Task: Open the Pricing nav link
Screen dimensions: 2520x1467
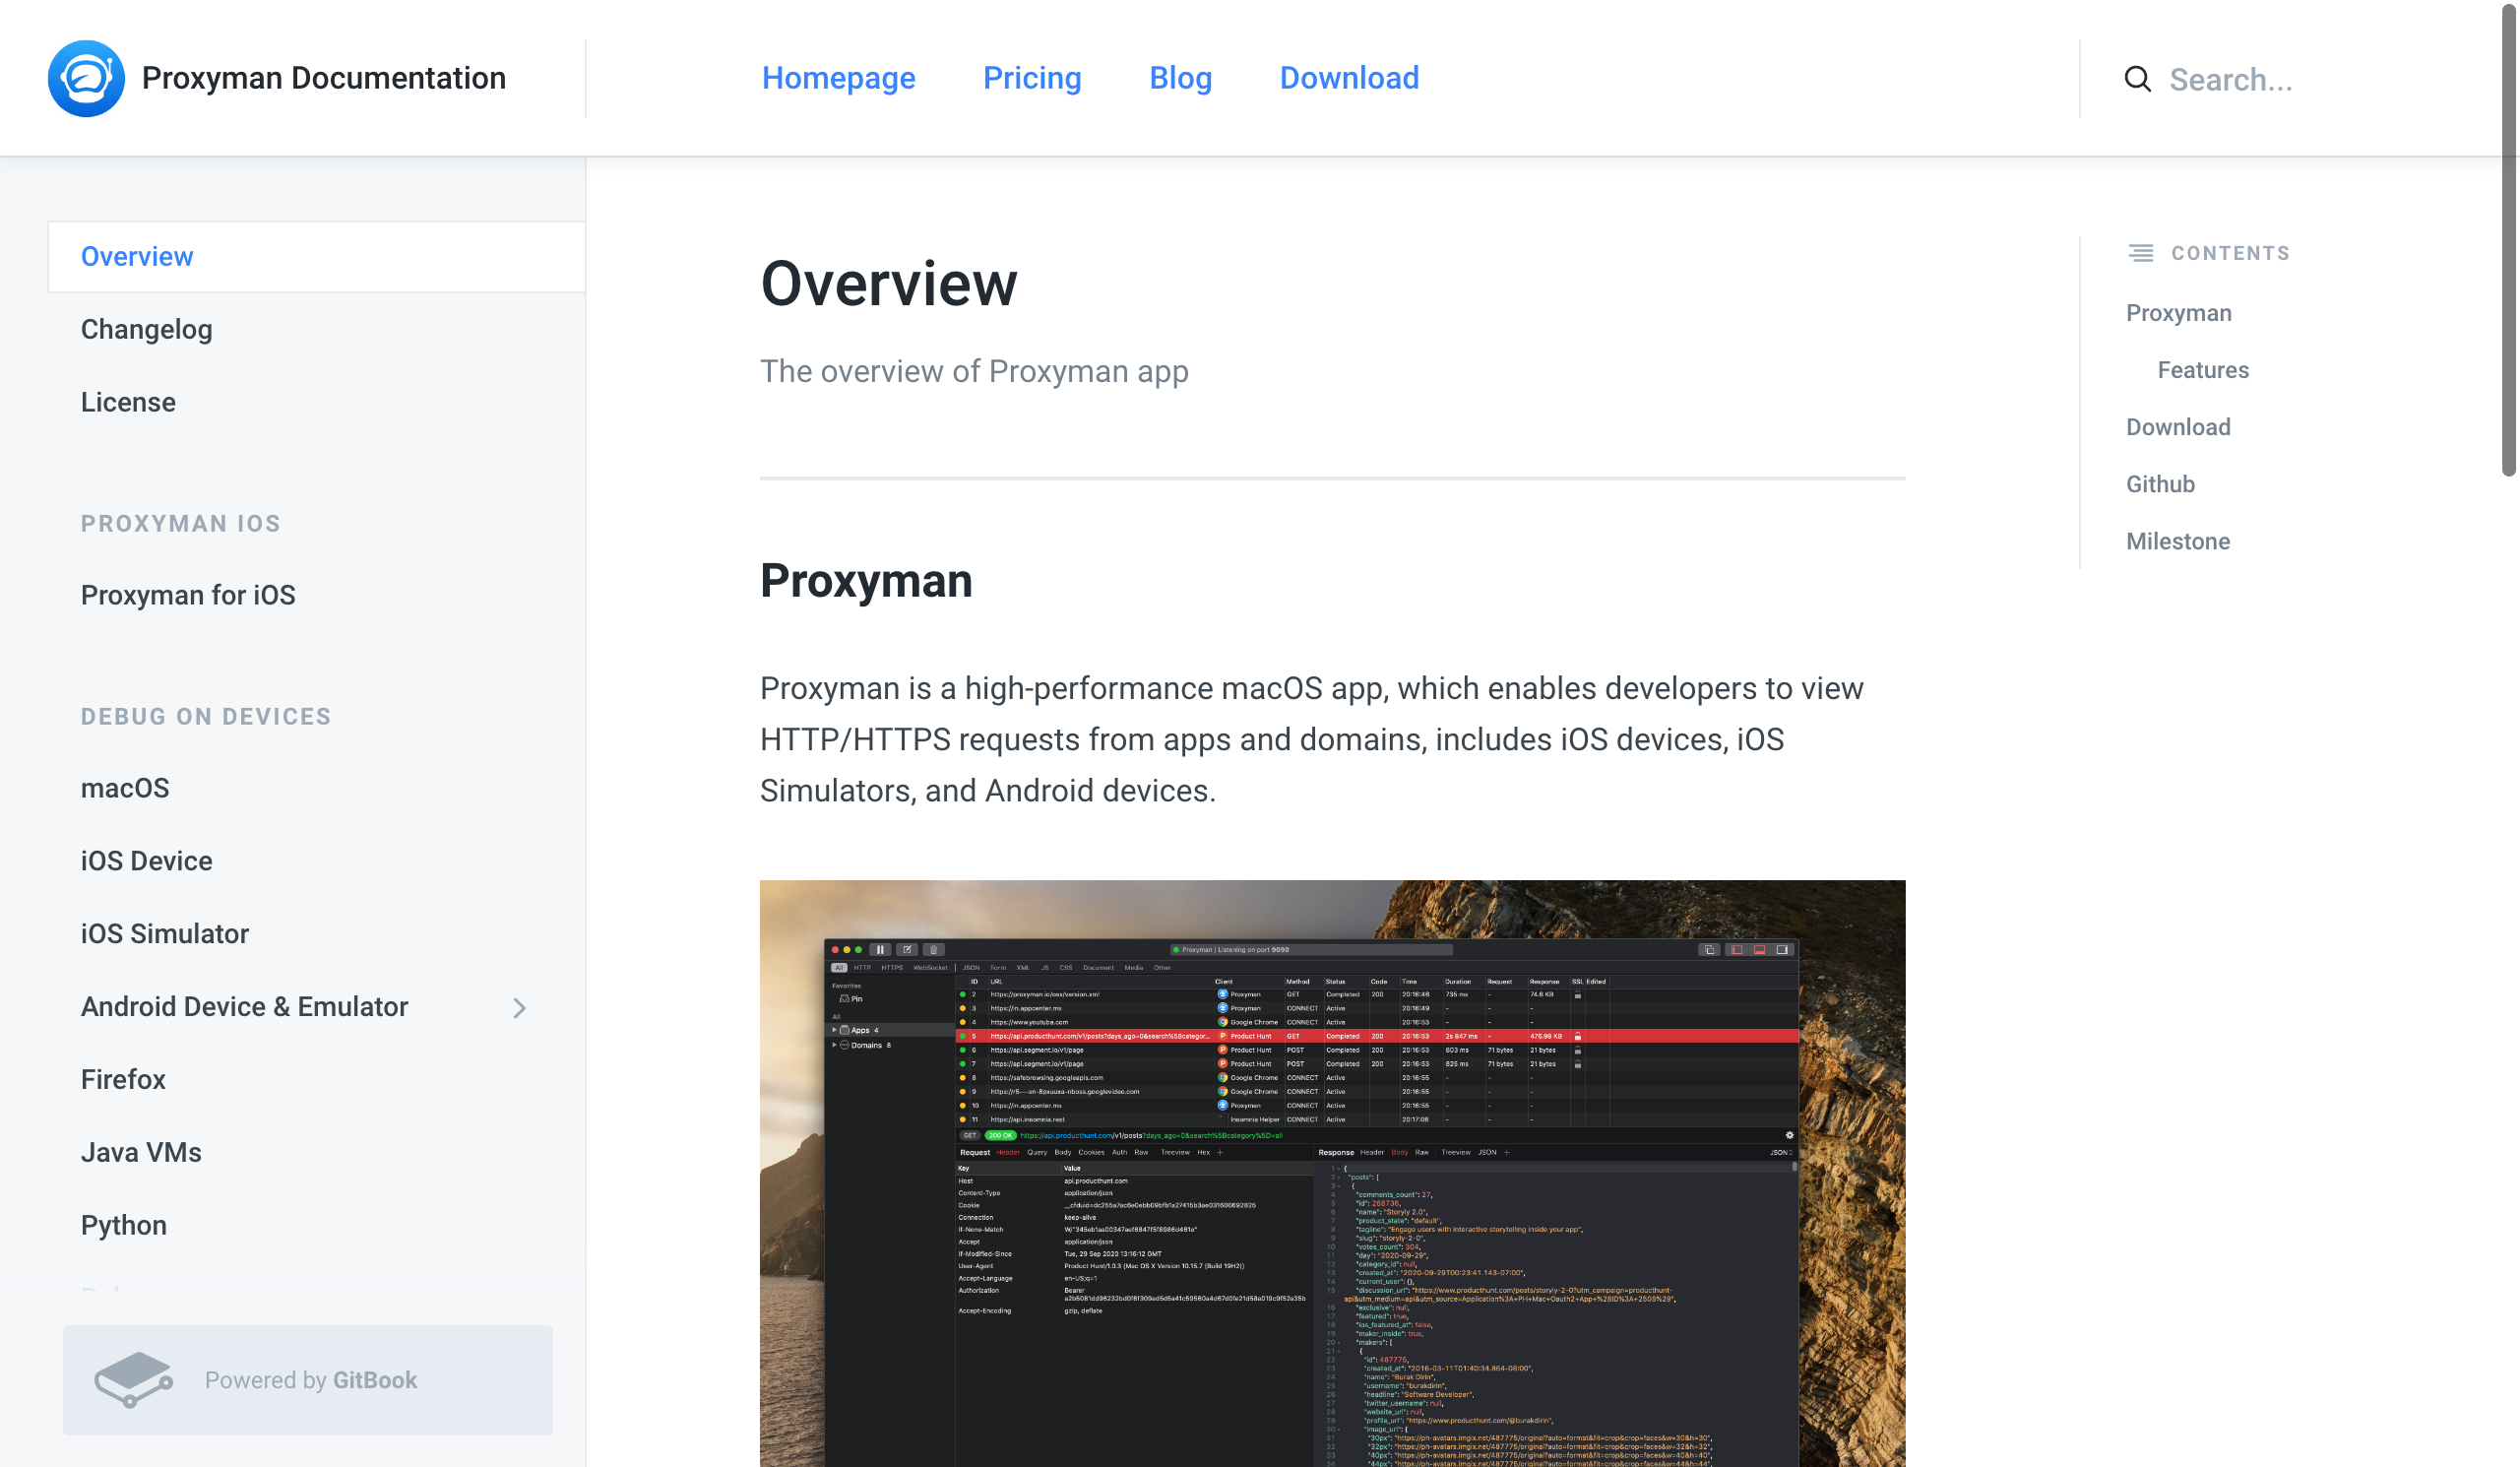Action: 1031,78
